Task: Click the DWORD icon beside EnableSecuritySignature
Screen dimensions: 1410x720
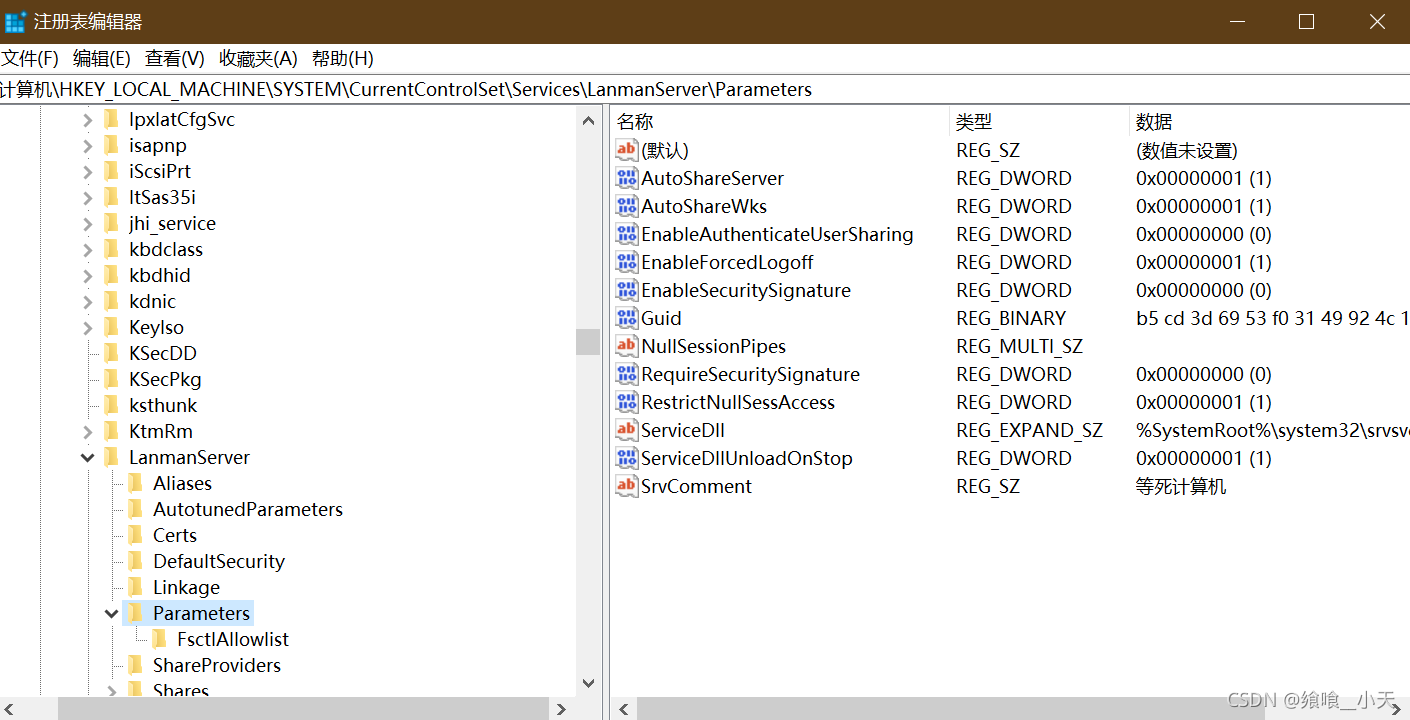Action: click(x=627, y=290)
